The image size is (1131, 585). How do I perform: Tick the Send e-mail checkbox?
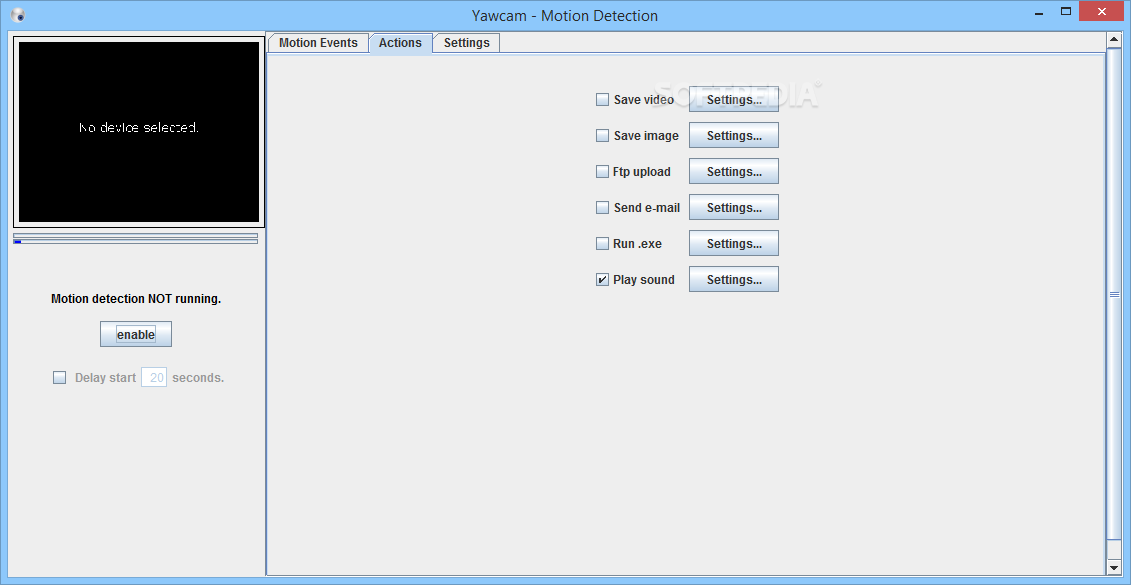point(602,208)
